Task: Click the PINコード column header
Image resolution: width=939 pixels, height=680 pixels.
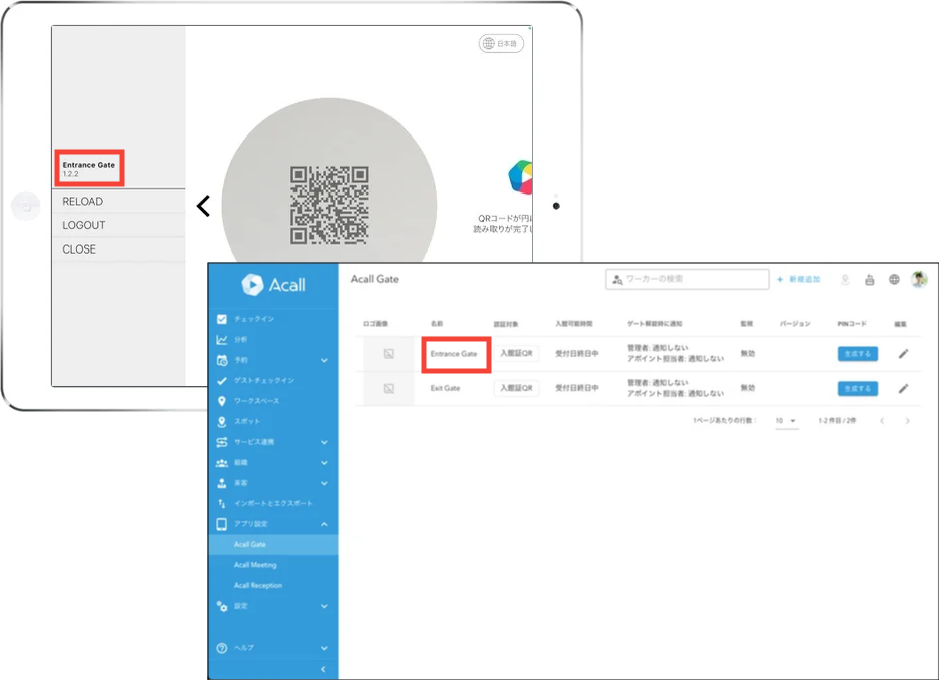Action: click(x=852, y=324)
